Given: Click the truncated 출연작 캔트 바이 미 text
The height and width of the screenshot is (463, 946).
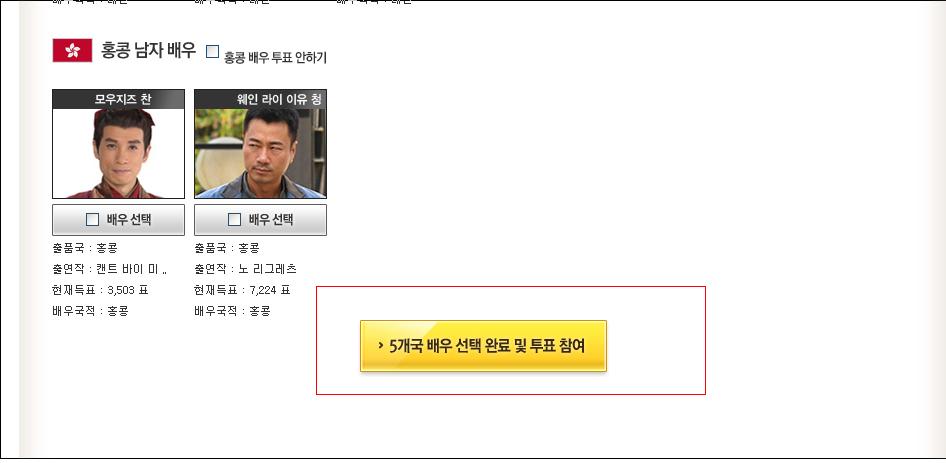Looking at the screenshot, I should (x=110, y=269).
